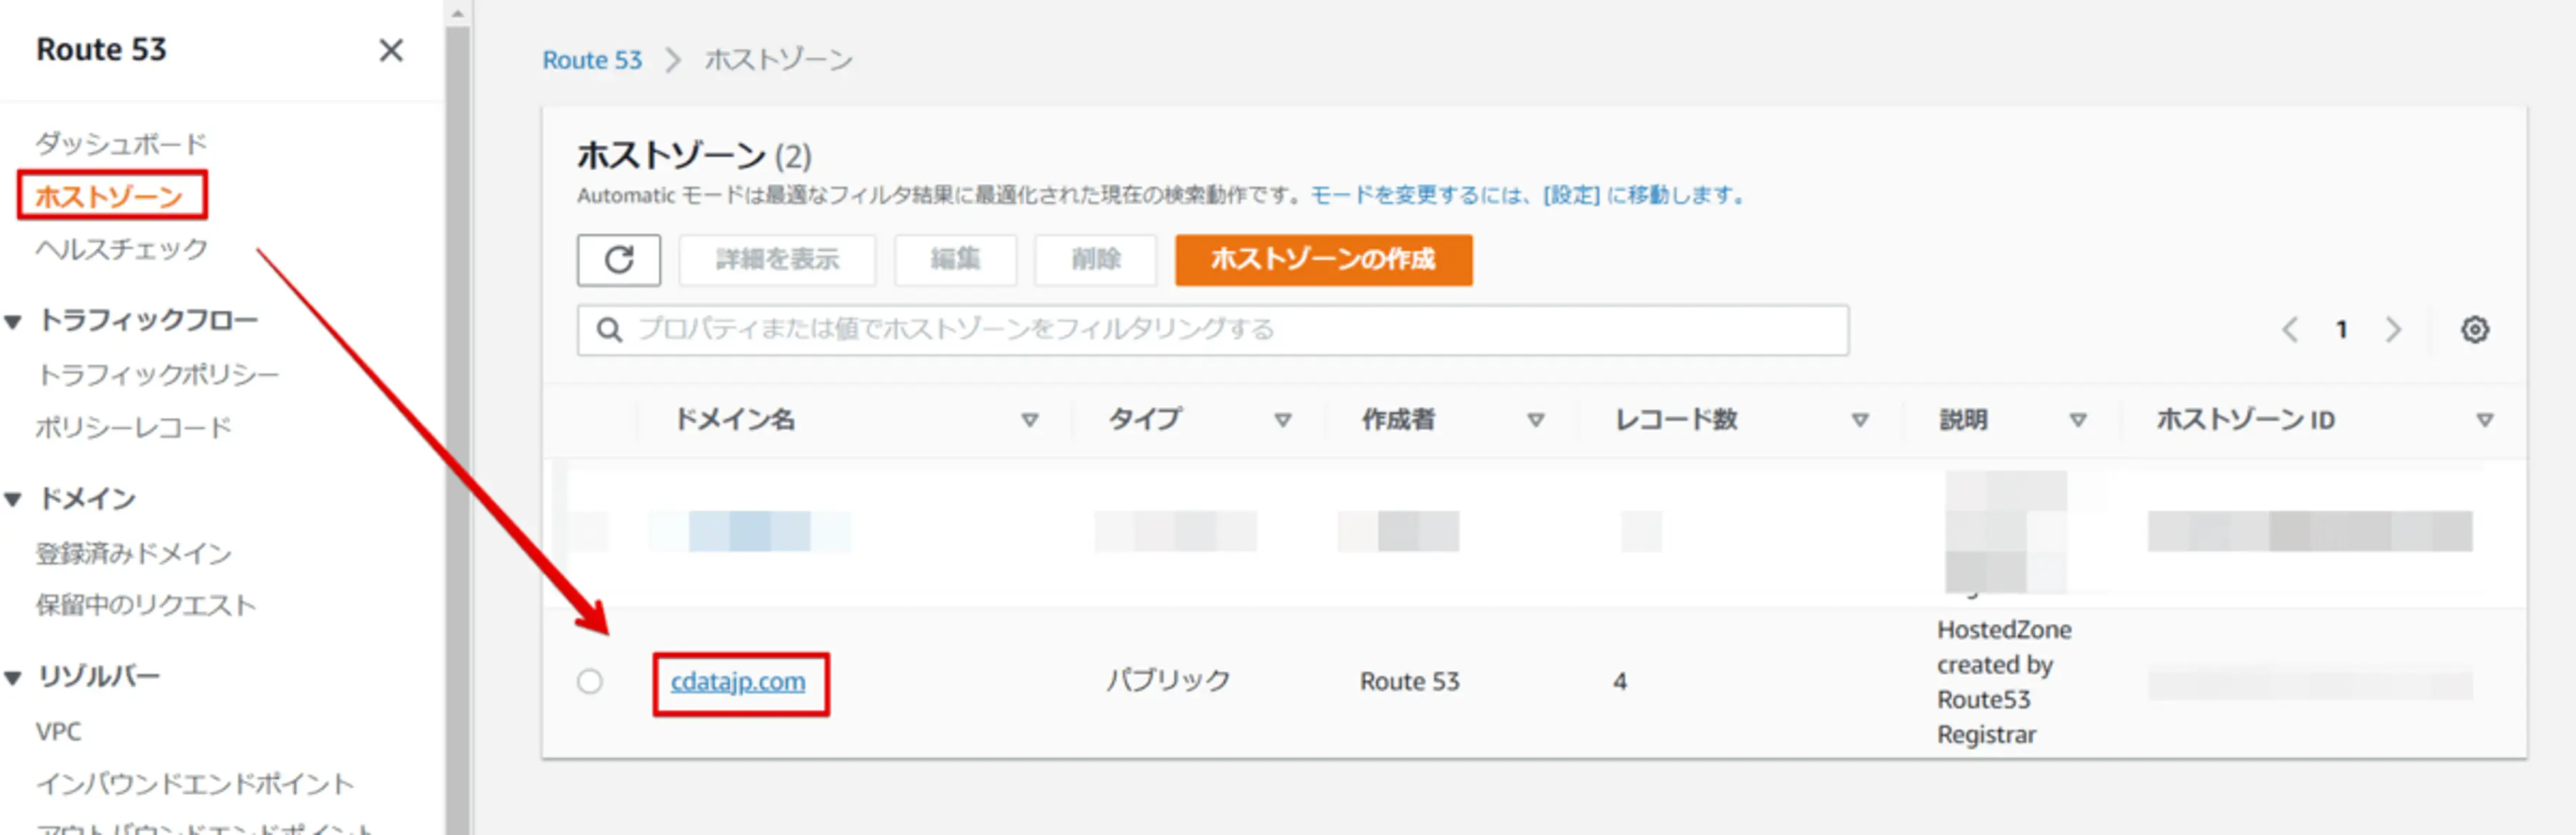Open table preferences gear icon

click(2474, 329)
